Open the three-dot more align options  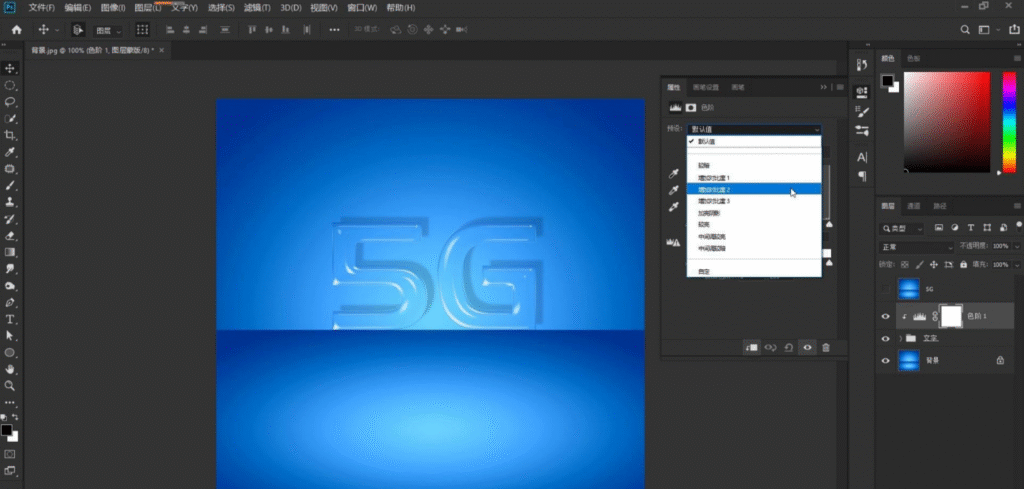(334, 29)
